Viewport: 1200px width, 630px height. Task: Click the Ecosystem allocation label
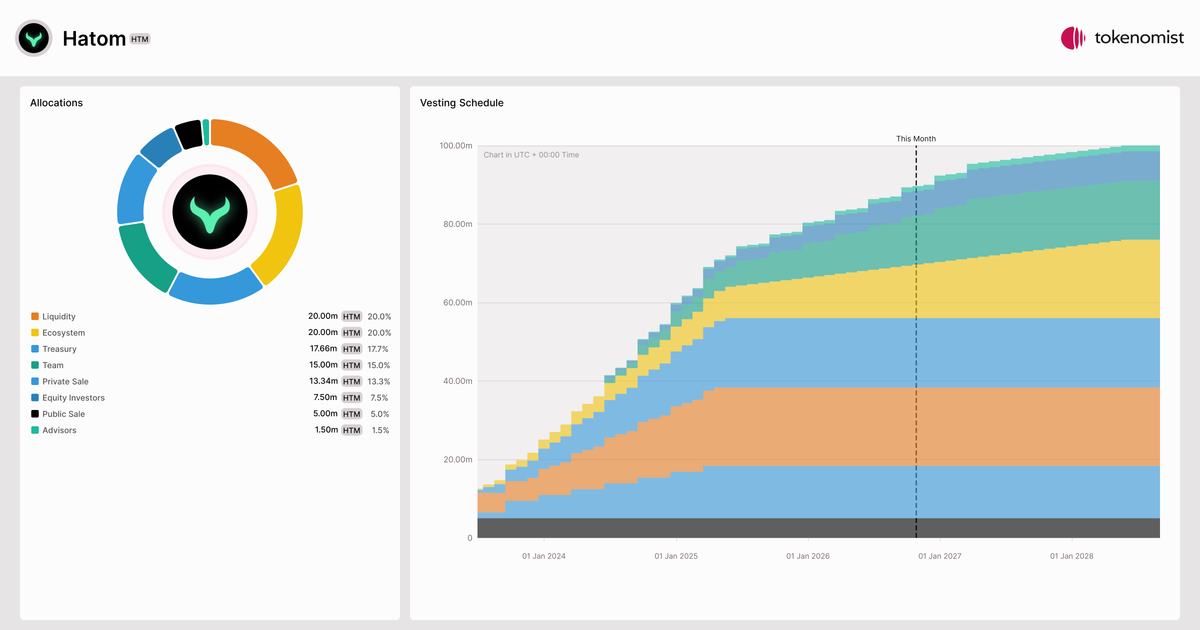tap(64, 333)
